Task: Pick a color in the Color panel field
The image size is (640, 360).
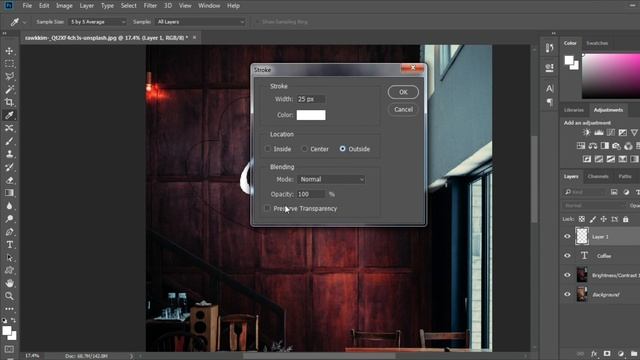Action: tap(611, 76)
